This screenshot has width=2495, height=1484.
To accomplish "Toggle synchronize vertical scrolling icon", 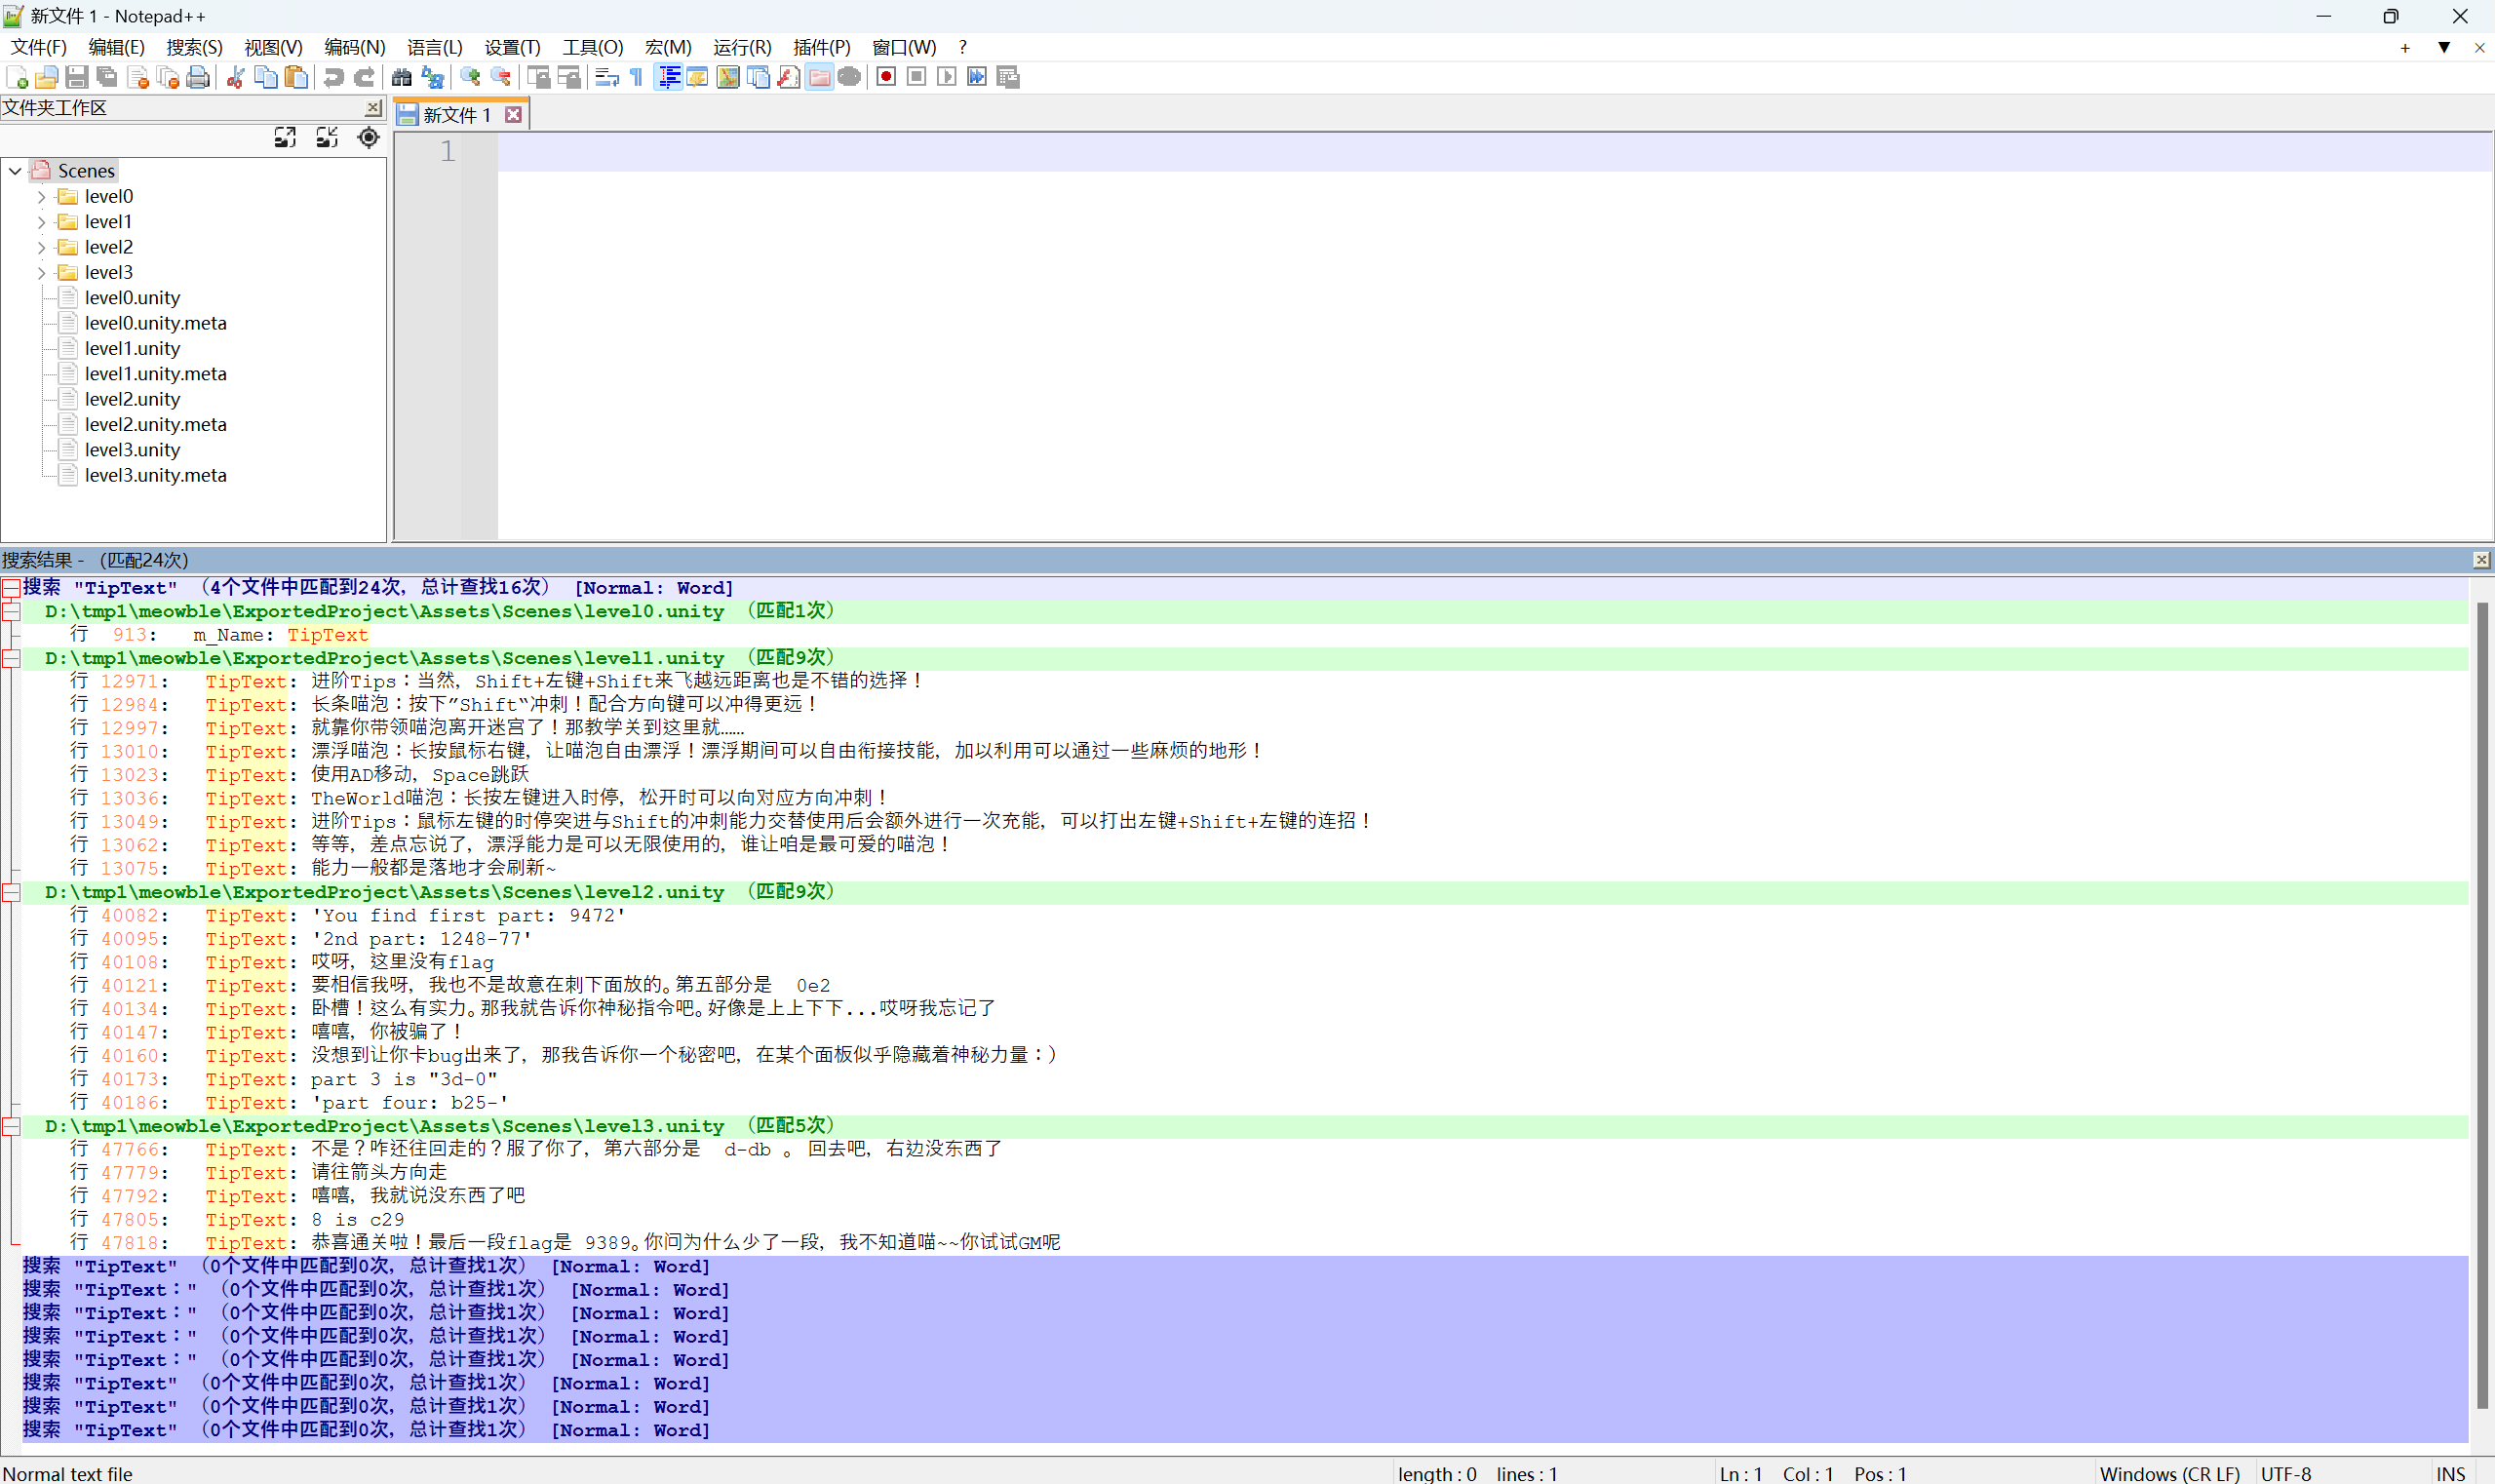I will (538, 77).
